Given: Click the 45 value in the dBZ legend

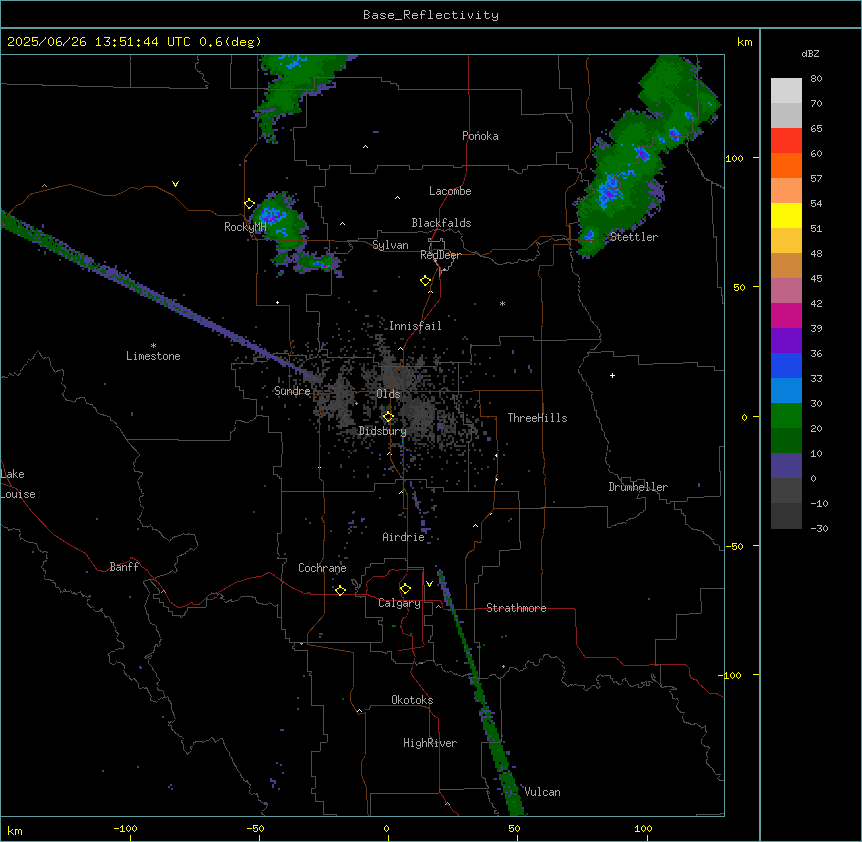Looking at the screenshot, I should tap(816, 278).
